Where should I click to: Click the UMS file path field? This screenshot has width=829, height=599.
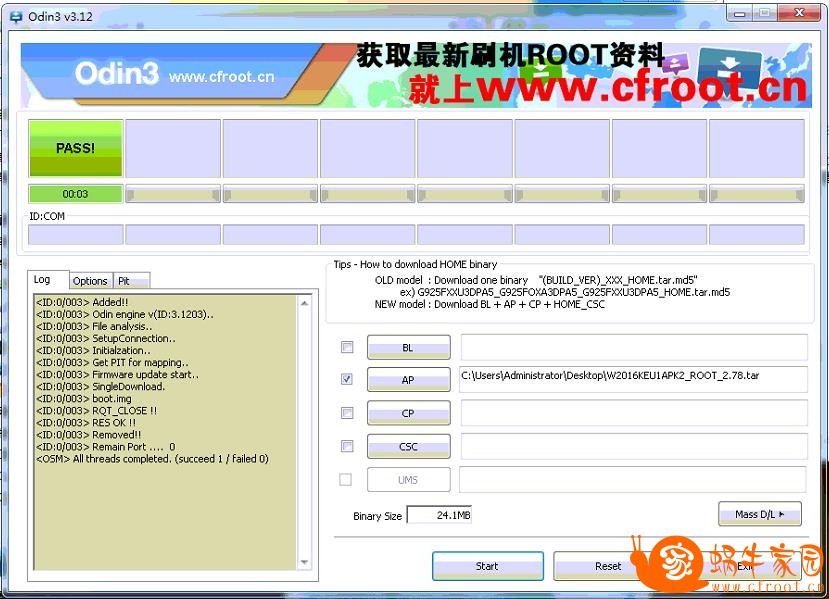coord(633,479)
